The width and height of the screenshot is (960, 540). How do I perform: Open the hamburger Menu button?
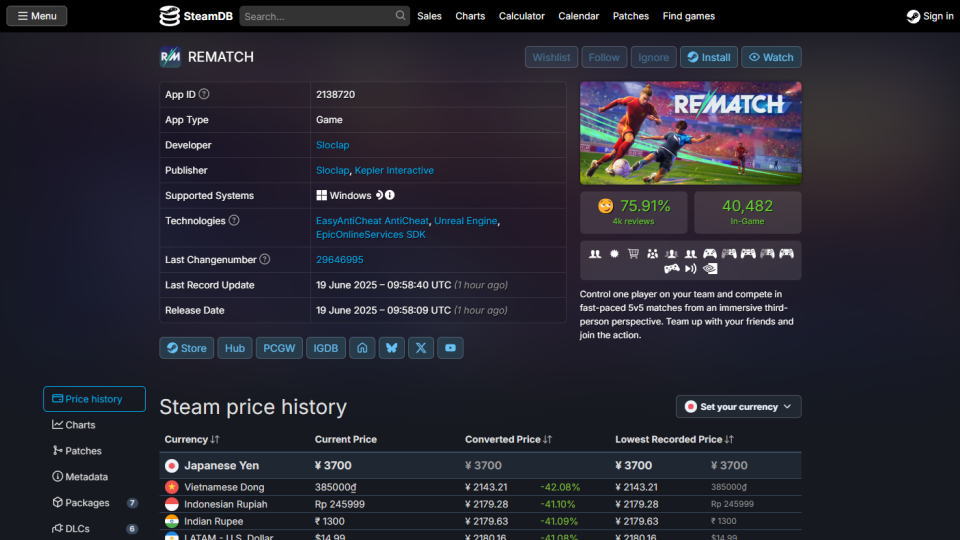[37, 16]
